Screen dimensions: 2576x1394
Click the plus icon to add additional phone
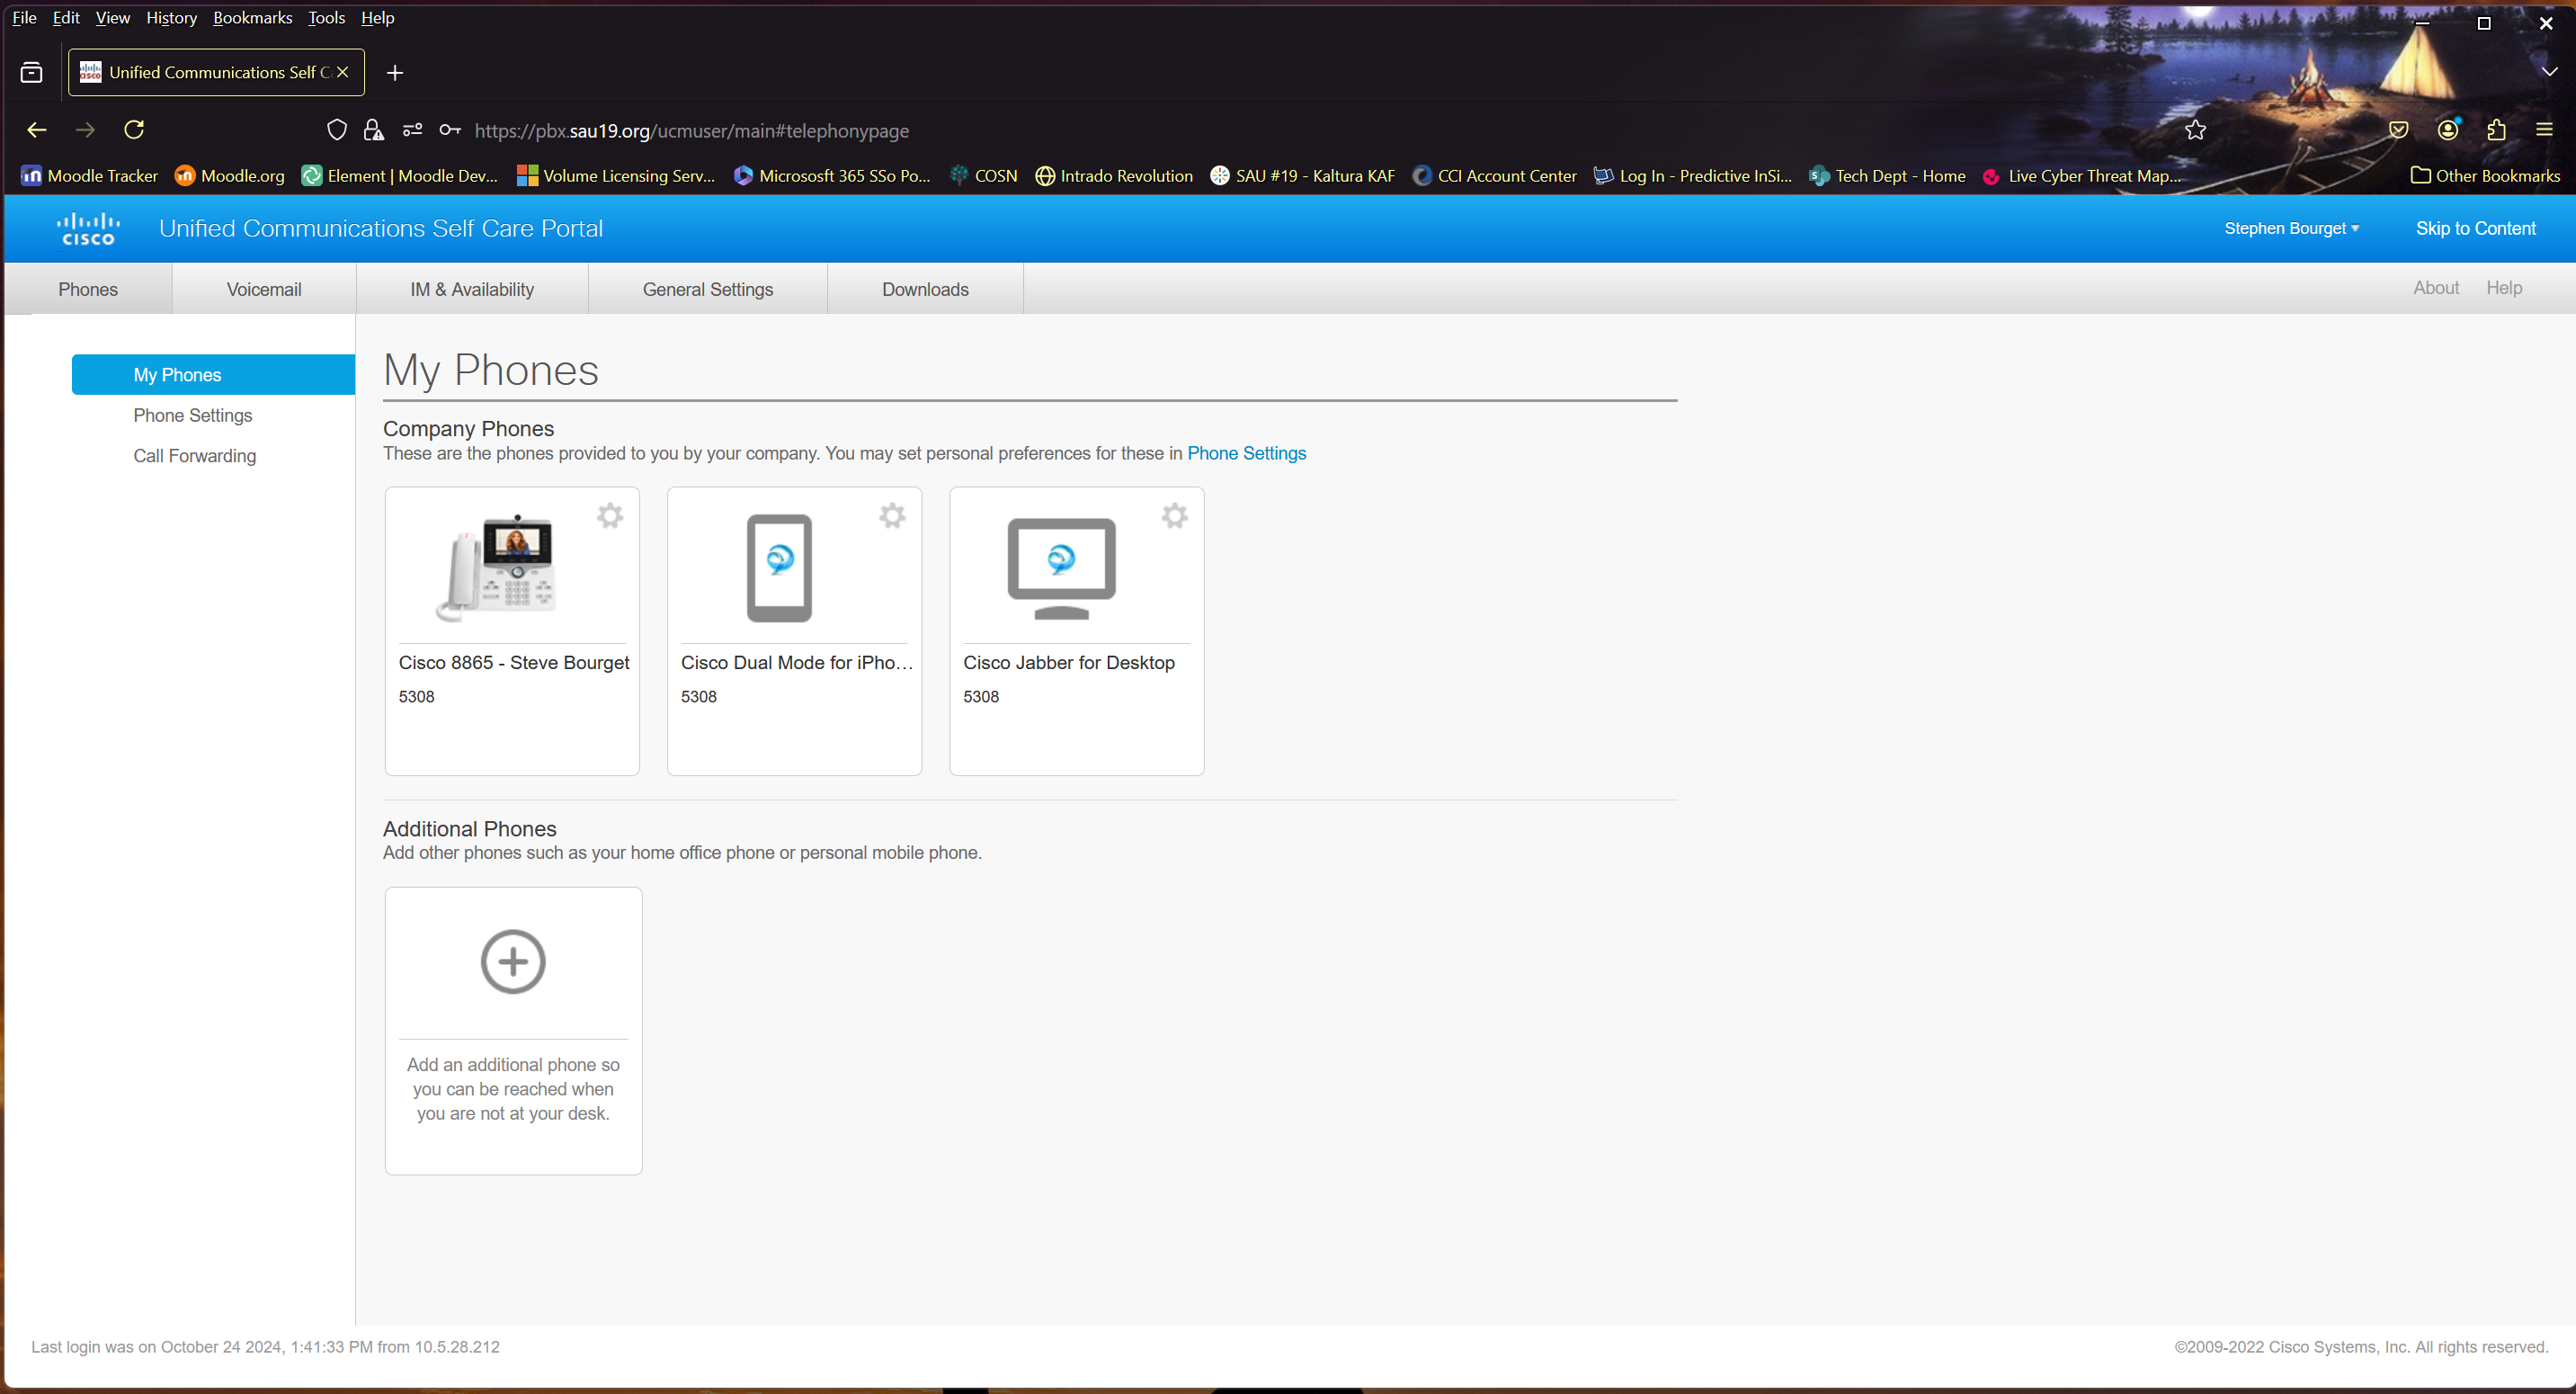tap(513, 962)
